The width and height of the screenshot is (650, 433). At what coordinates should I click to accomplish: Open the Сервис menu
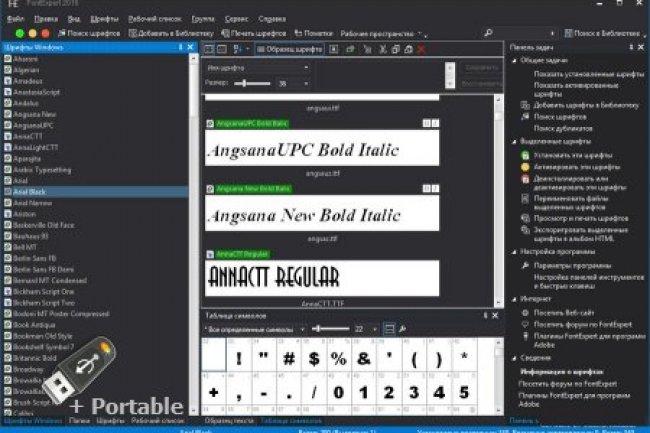click(x=237, y=19)
